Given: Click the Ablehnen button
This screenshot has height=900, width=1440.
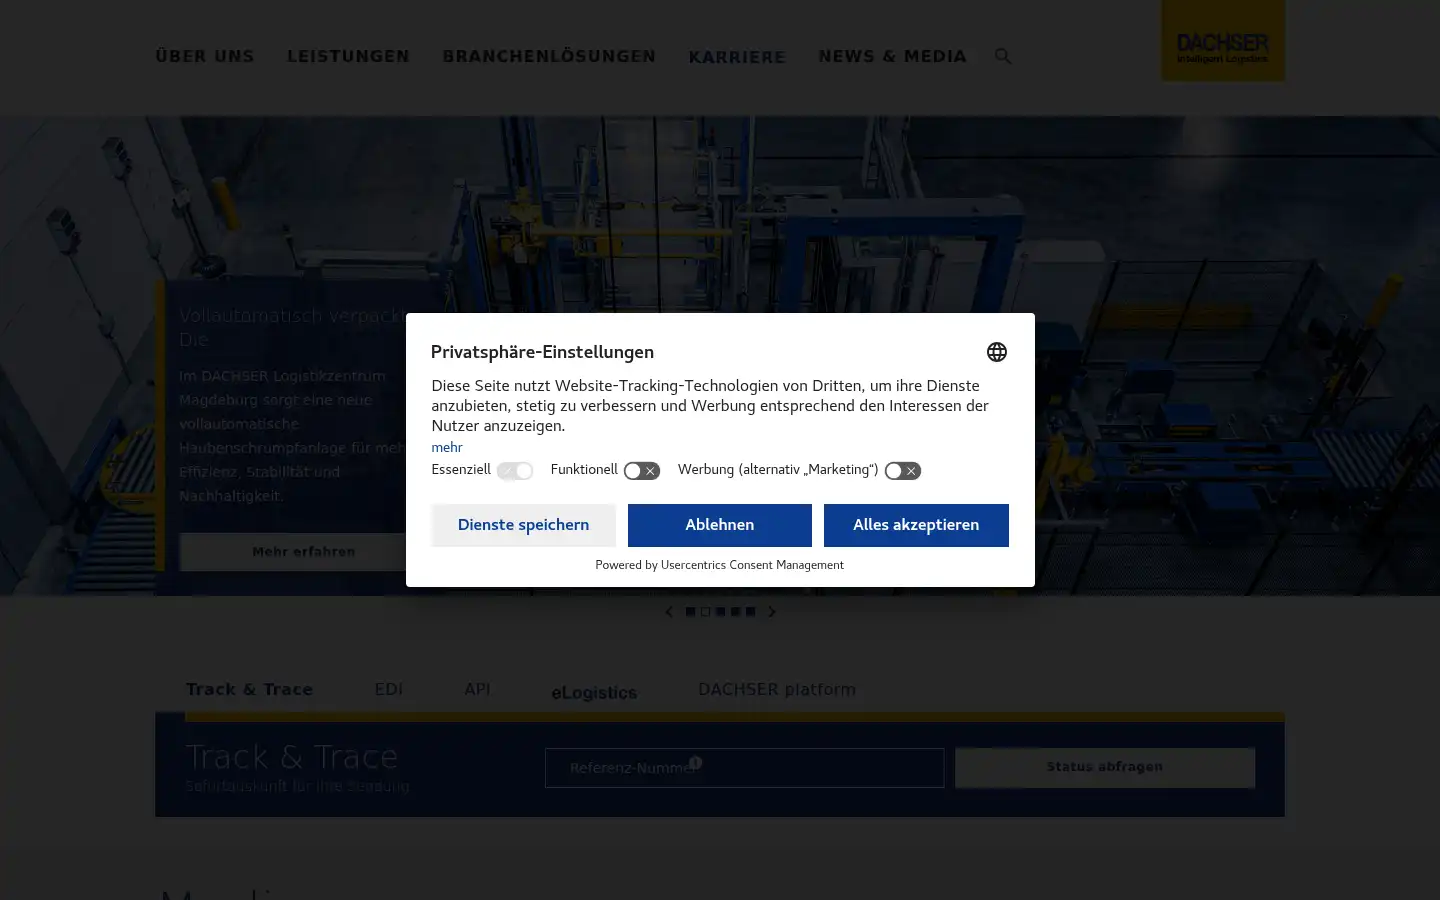Looking at the screenshot, I should pyautogui.click(x=720, y=525).
